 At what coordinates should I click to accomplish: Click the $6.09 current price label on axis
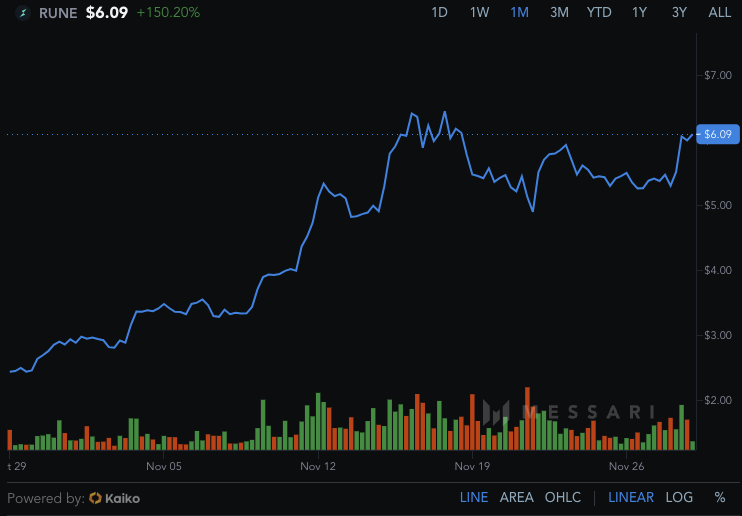click(x=717, y=134)
